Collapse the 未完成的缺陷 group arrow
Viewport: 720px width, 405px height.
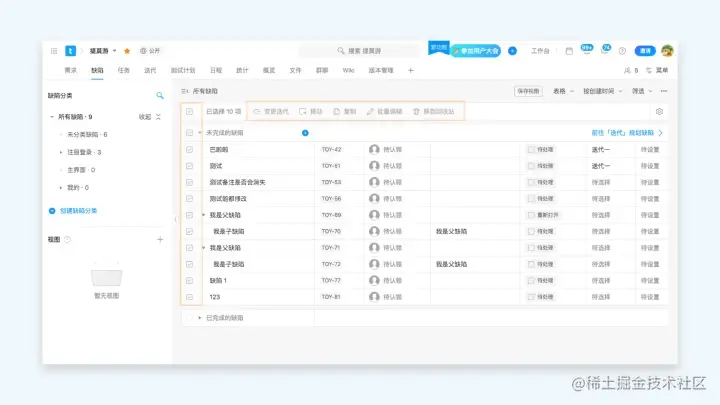coord(200,133)
